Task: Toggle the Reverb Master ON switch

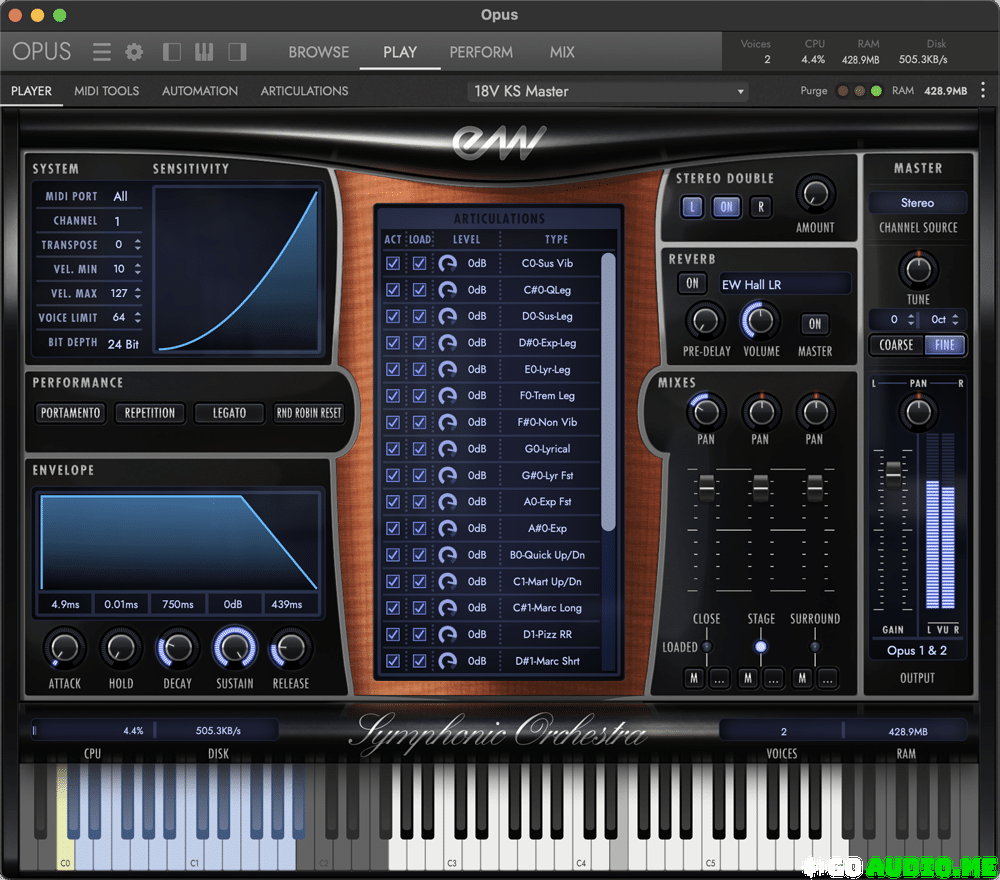Action: click(x=814, y=324)
